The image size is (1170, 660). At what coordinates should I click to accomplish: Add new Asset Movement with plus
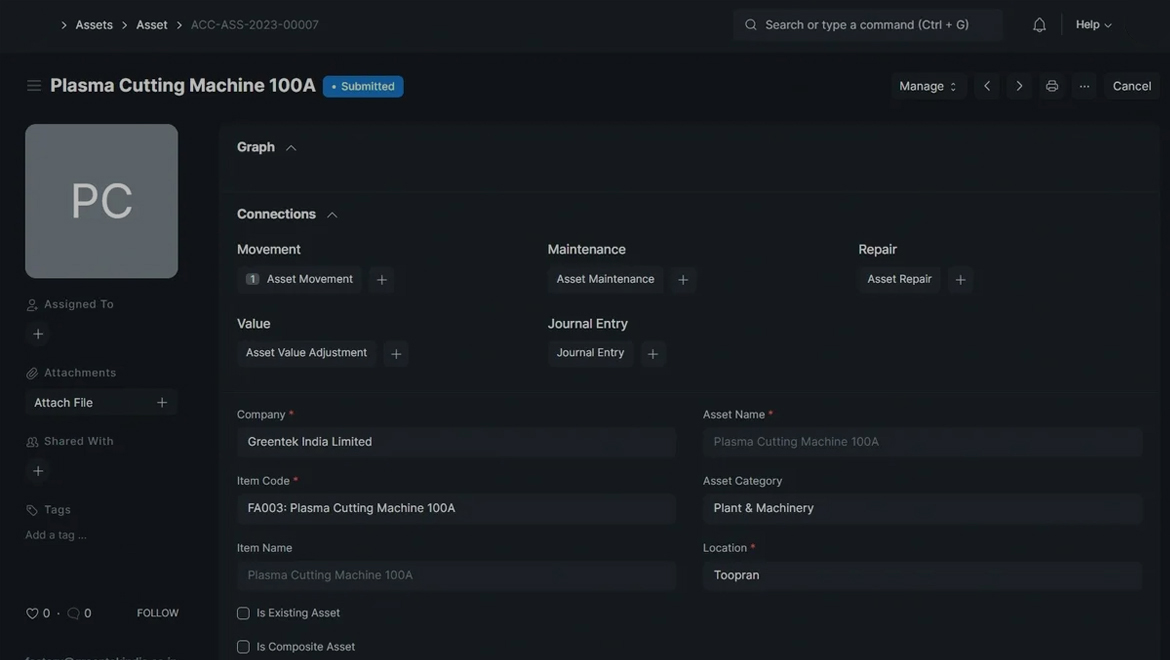(x=382, y=280)
